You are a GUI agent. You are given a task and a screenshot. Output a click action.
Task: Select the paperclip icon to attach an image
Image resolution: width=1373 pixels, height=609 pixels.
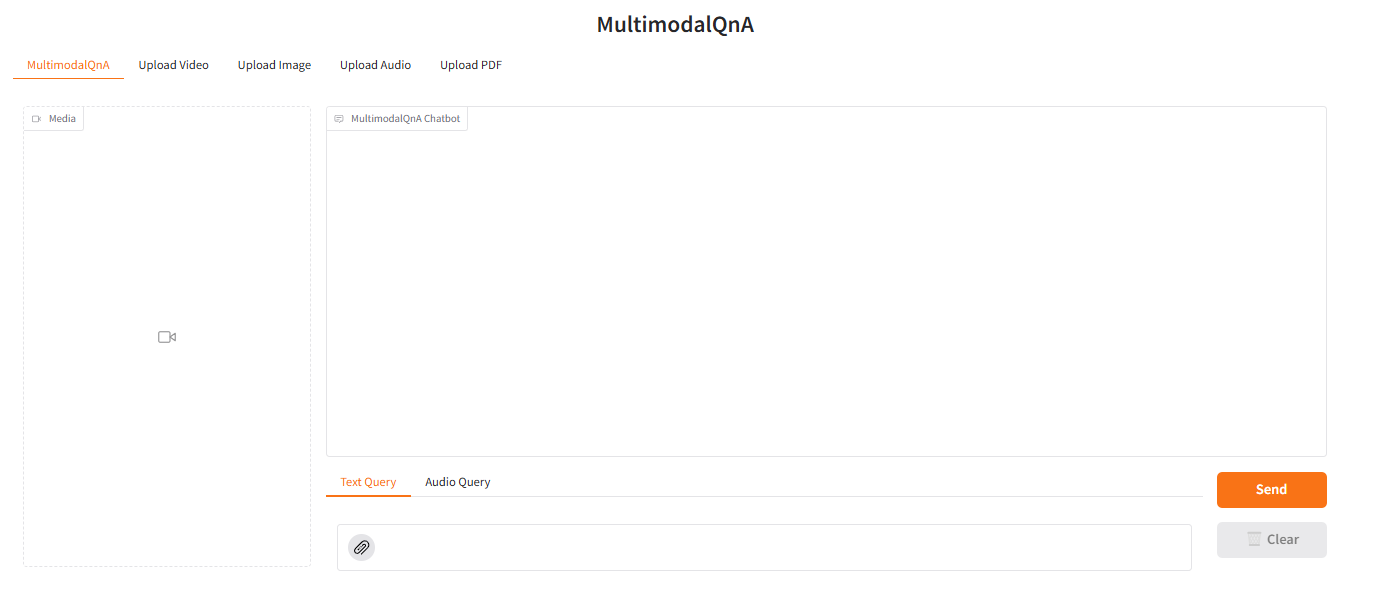tap(361, 547)
